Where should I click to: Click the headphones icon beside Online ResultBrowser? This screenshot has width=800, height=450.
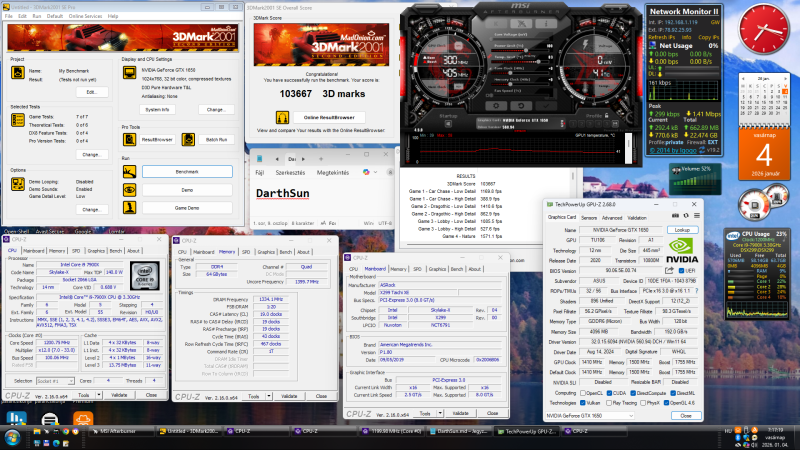click(x=282, y=118)
